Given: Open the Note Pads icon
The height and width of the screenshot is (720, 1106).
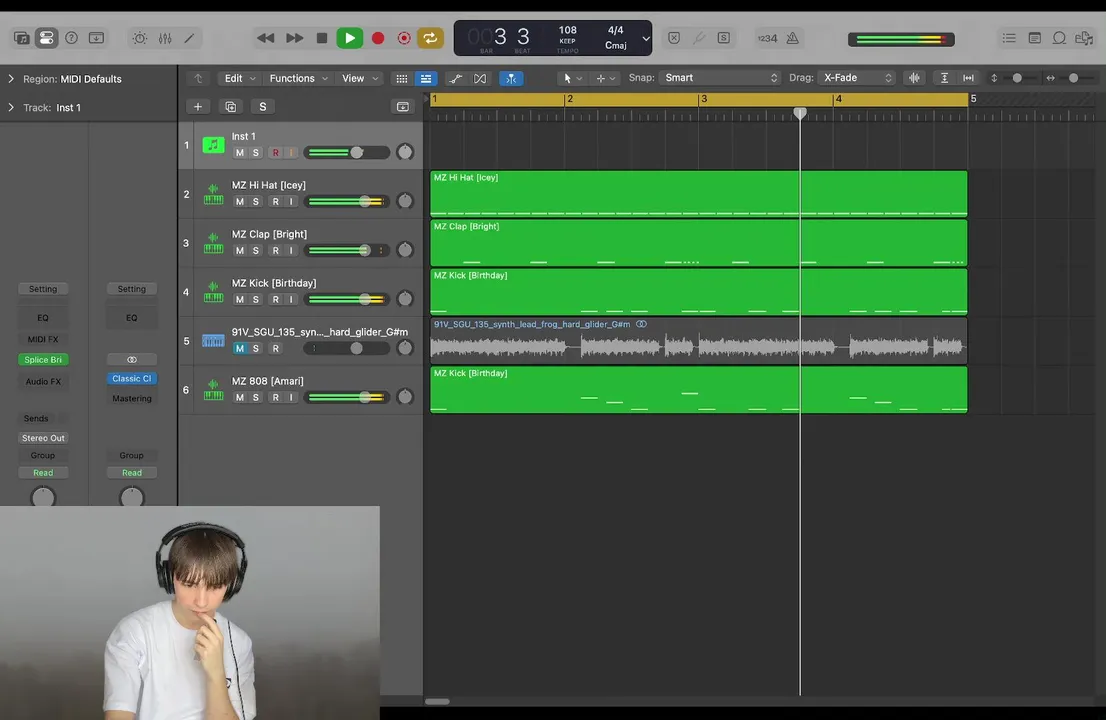Looking at the screenshot, I should point(1034,38).
